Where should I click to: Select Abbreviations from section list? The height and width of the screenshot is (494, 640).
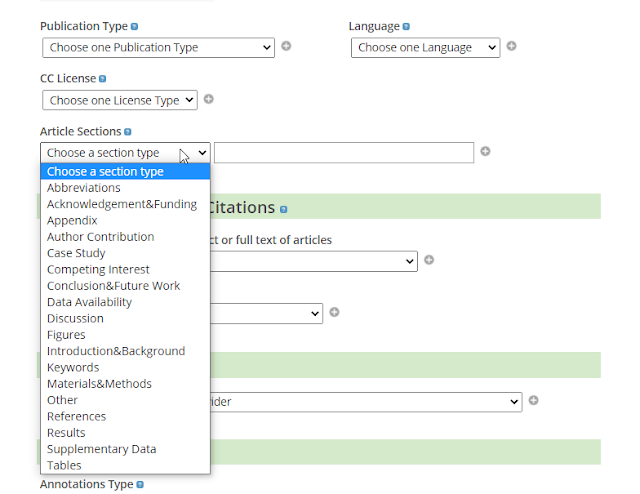click(x=125, y=188)
